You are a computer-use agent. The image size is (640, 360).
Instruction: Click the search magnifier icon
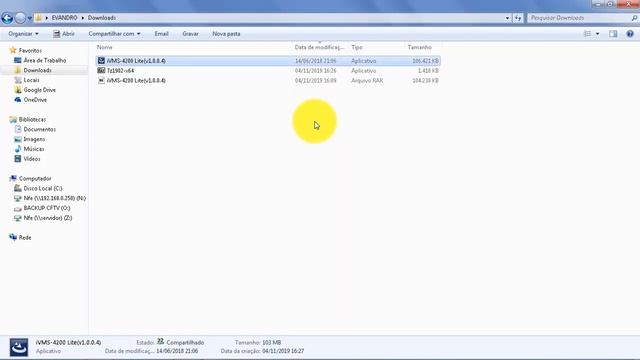[x=634, y=18]
